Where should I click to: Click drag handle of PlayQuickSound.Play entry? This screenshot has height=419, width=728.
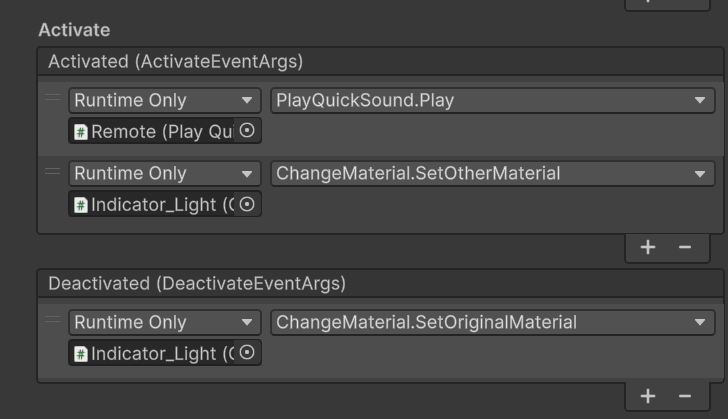pos(53,98)
